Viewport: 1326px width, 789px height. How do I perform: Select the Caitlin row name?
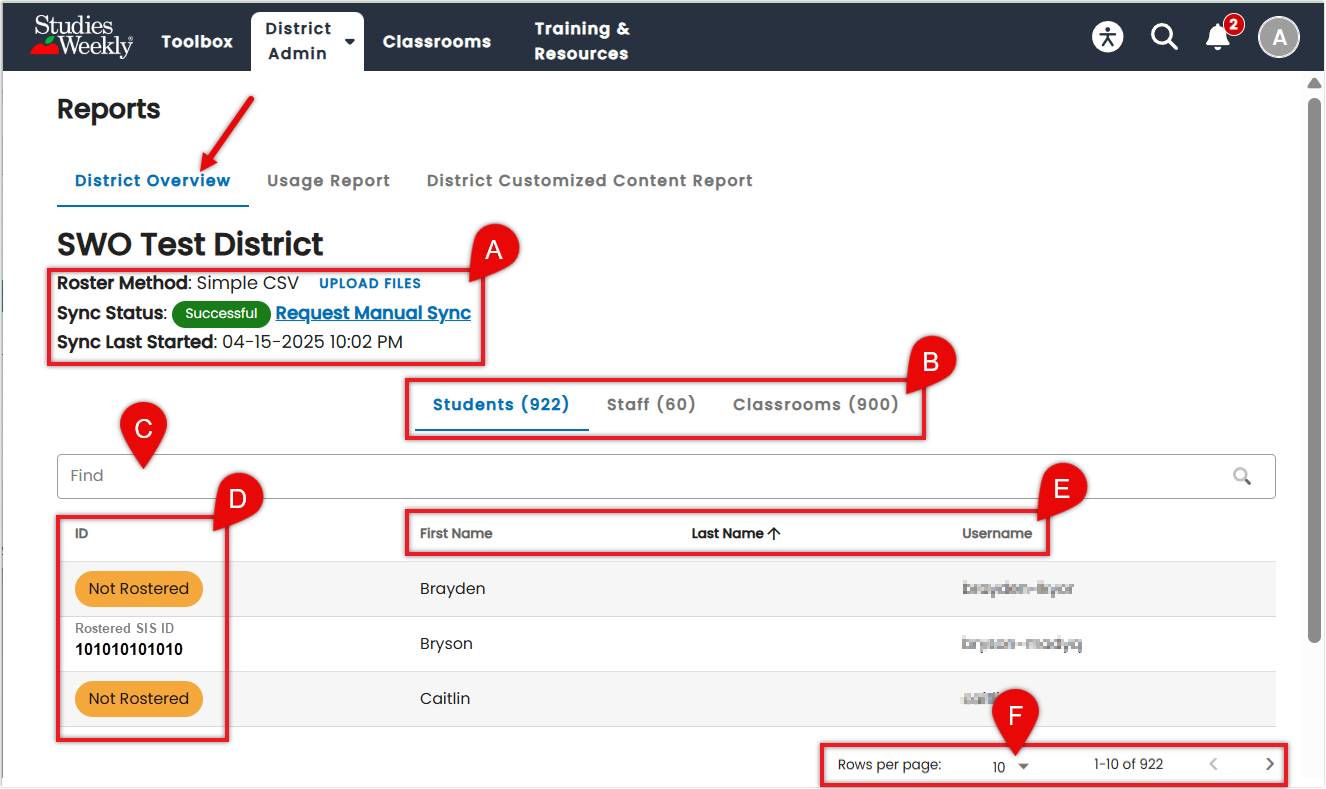[x=445, y=699]
